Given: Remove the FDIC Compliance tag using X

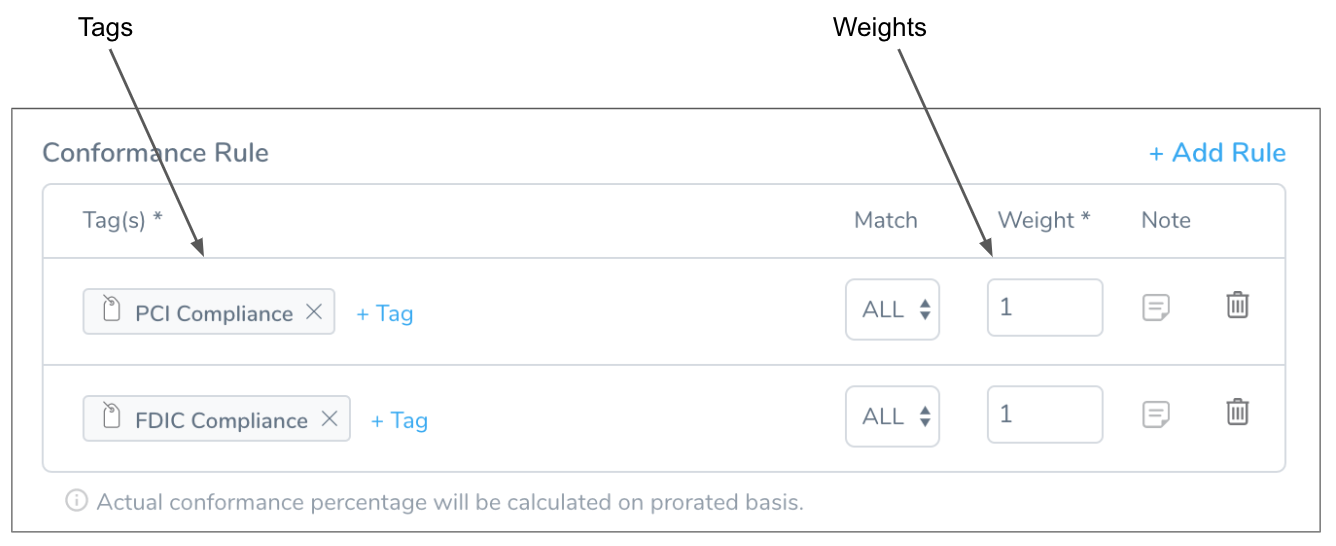Looking at the screenshot, I should click(329, 419).
